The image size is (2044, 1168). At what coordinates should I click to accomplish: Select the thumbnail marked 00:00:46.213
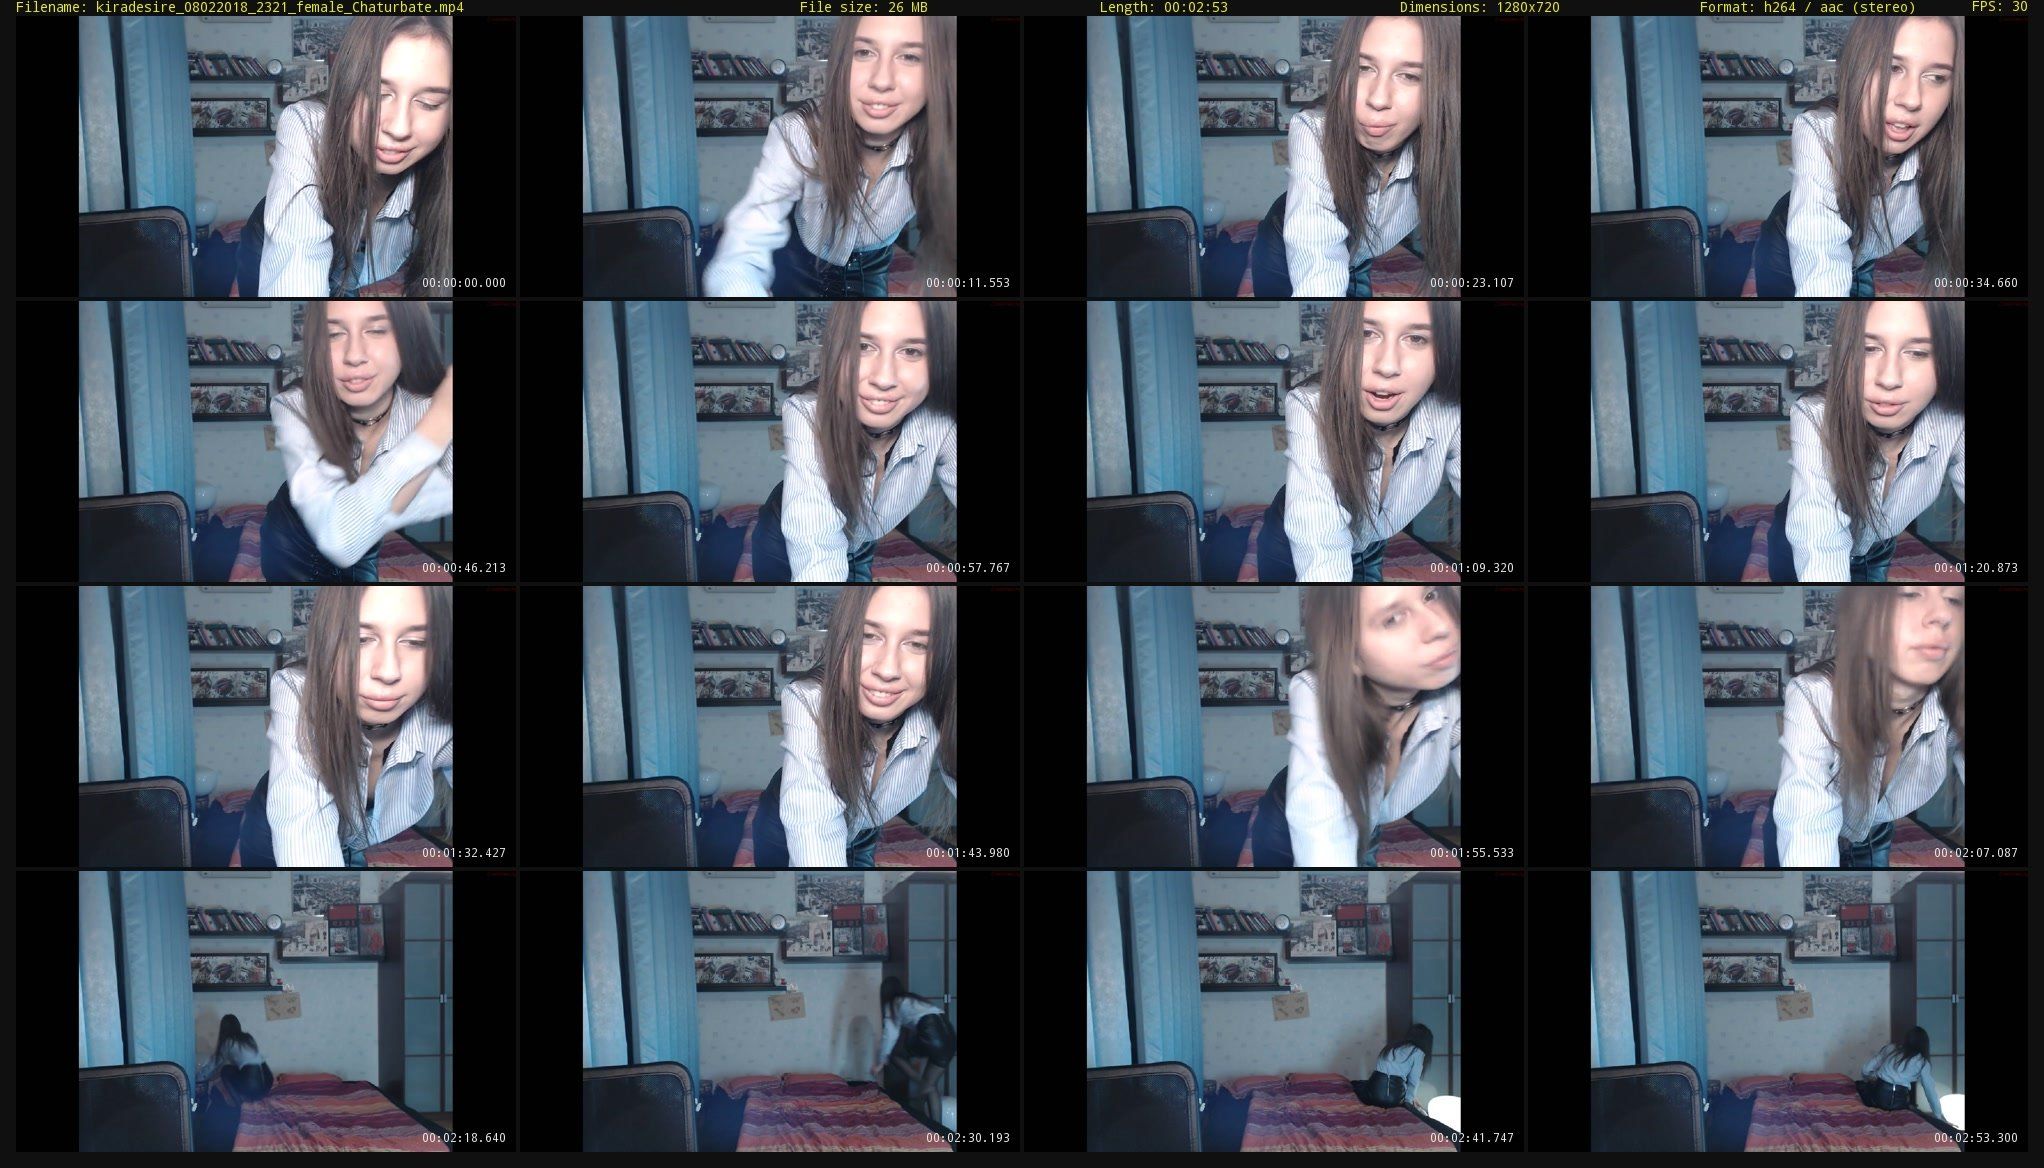point(266,441)
